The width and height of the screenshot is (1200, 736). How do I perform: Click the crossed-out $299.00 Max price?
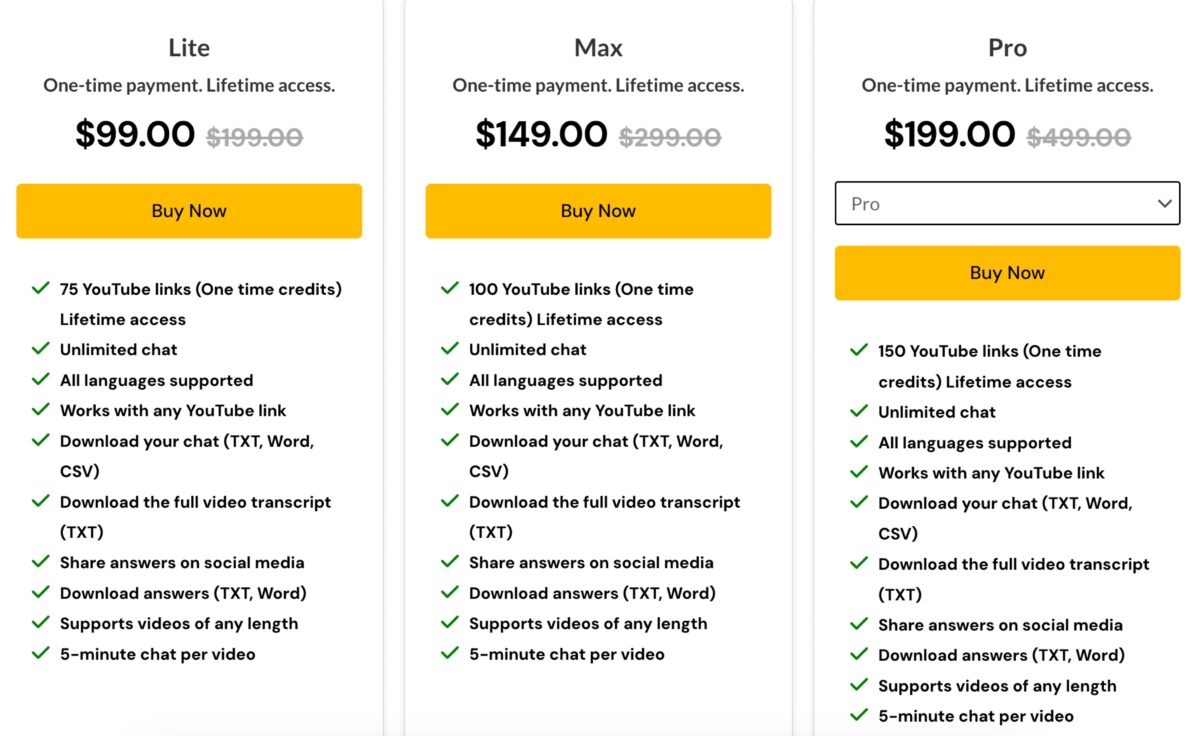point(670,136)
